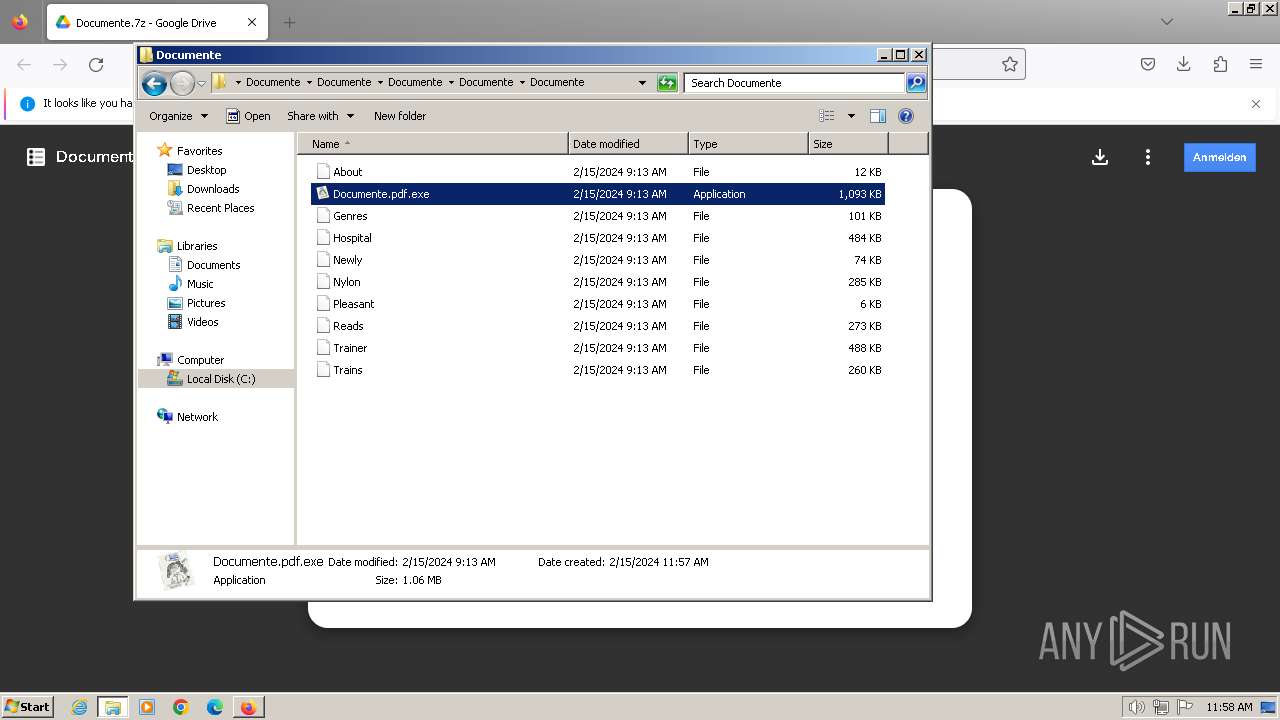This screenshot has width=1280, height=720.
Task: Open the Organize dropdown menu
Action: point(178,116)
